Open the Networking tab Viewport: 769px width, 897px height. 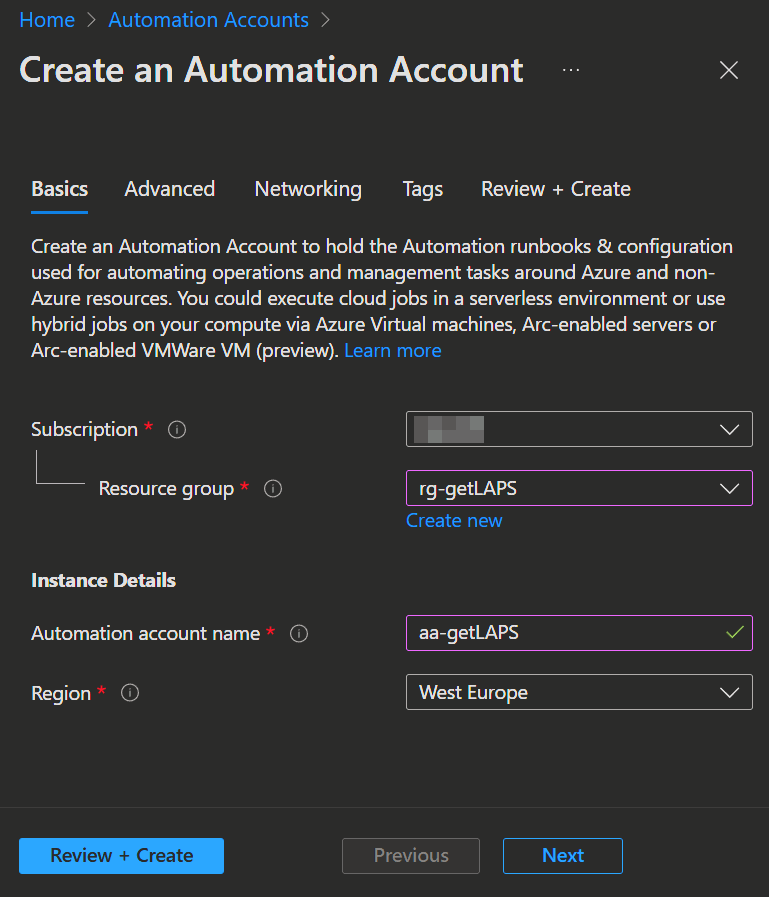pos(308,189)
